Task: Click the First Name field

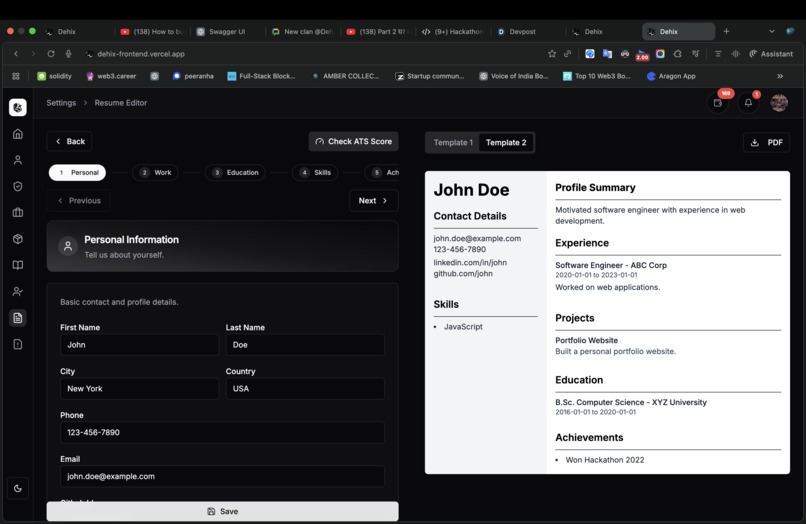Action: tap(139, 345)
